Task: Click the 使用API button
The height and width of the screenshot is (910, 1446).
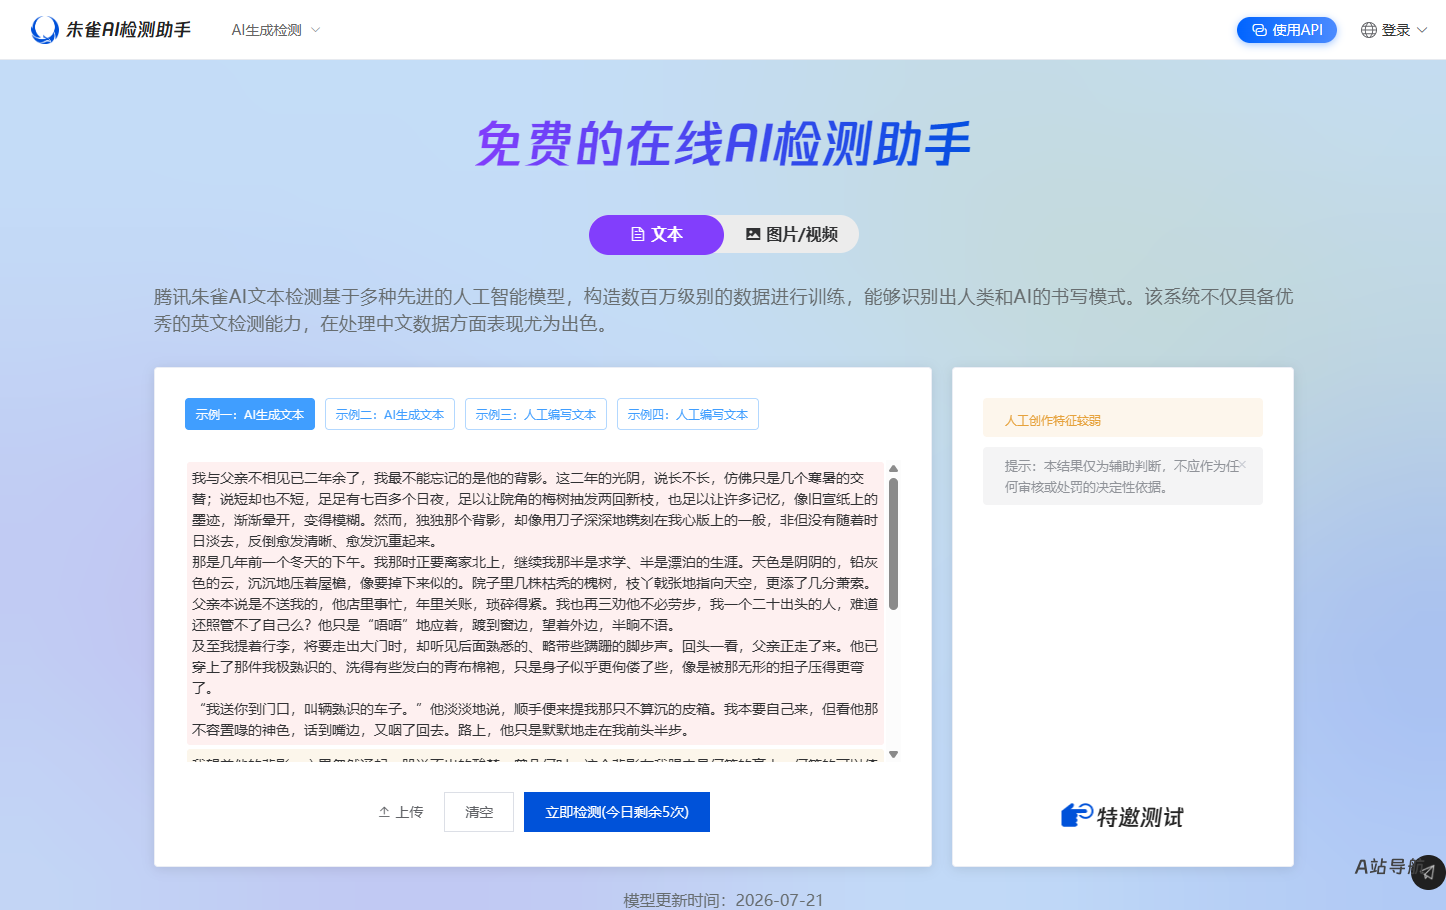Action: tap(1287, 30)
